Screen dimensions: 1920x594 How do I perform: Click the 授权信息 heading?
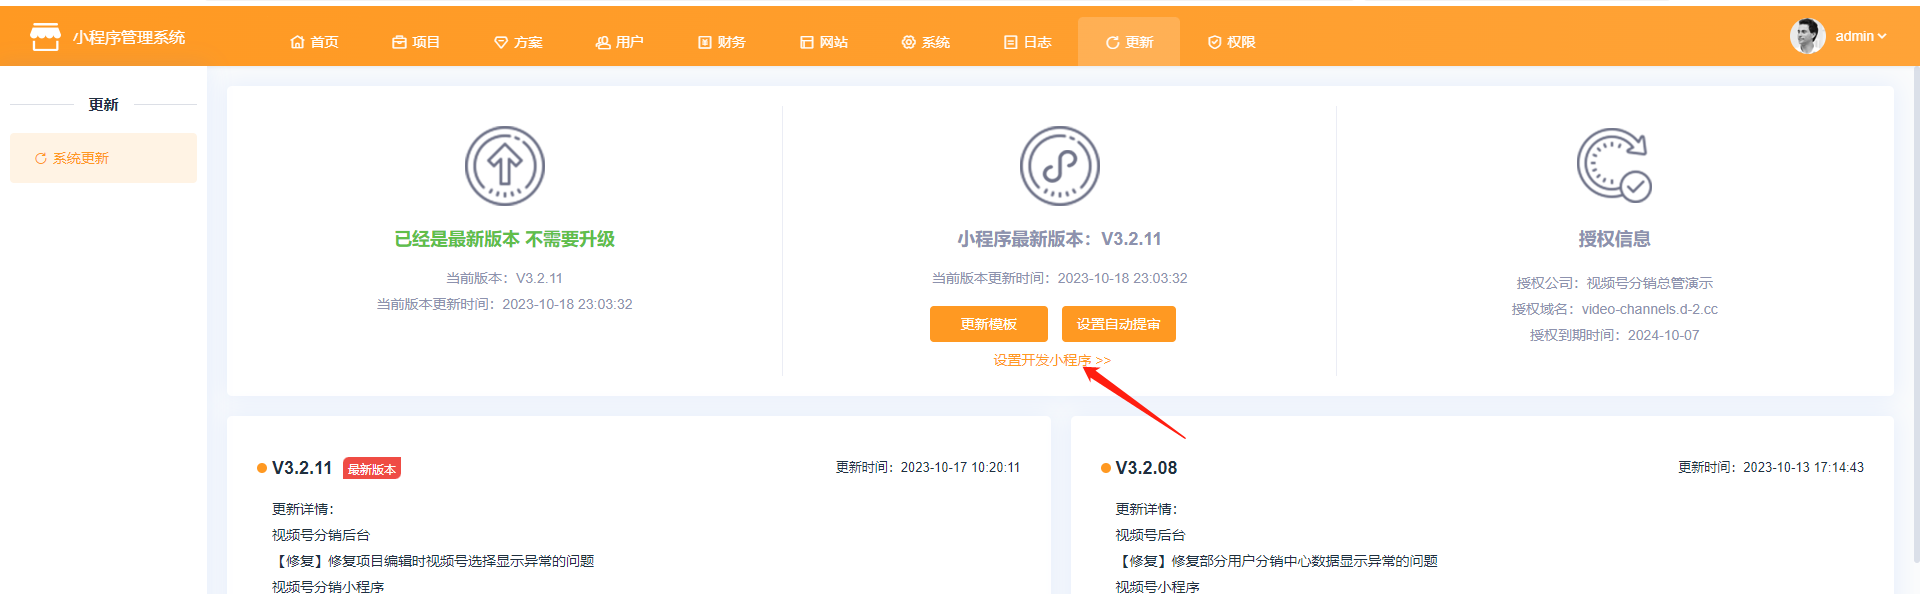click(1614, 239)
